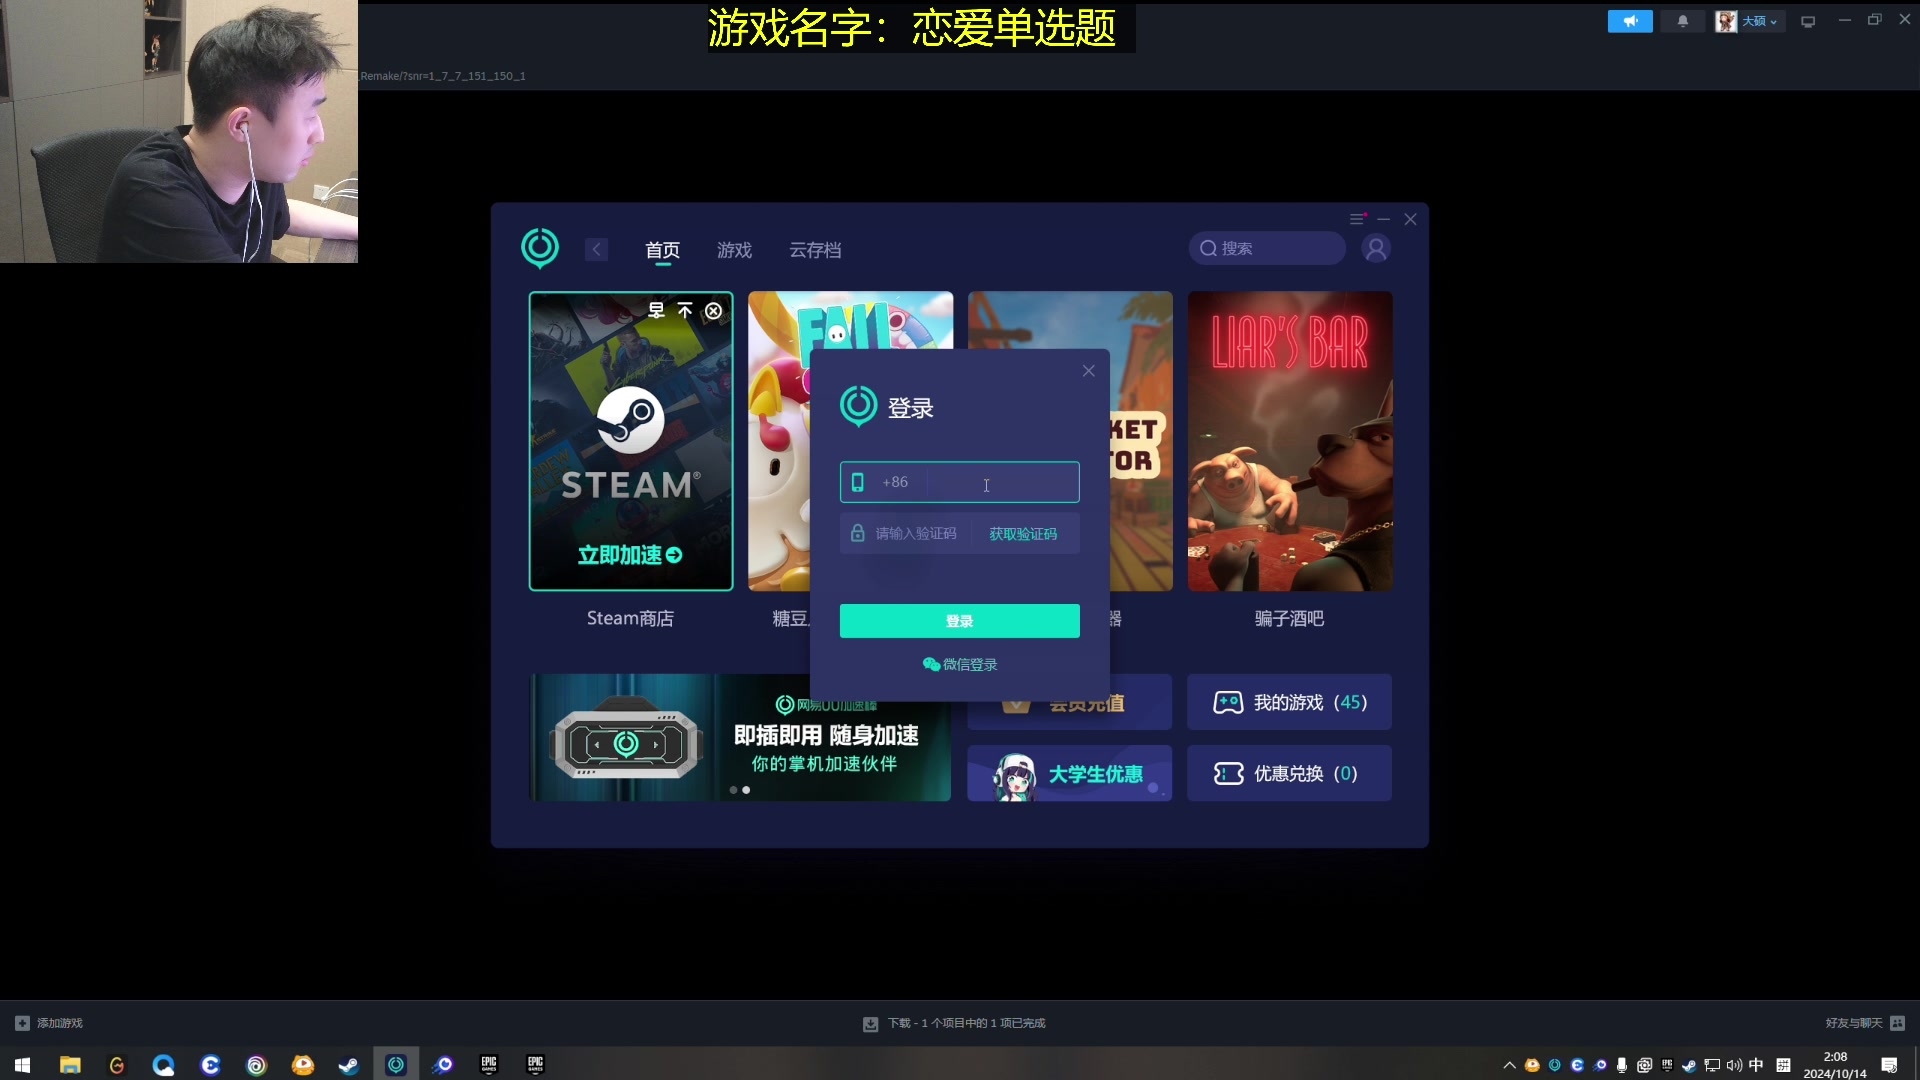
Task: Open the user profile avatar icon
Action: [x=1376, y=248]
